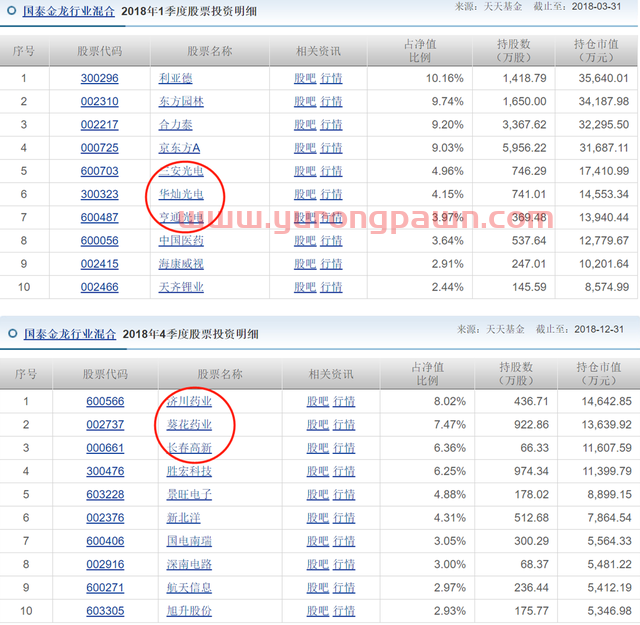Open the 景旺电子 stock name link
Viewport: 640px width, 625px height.
[189, 494]
